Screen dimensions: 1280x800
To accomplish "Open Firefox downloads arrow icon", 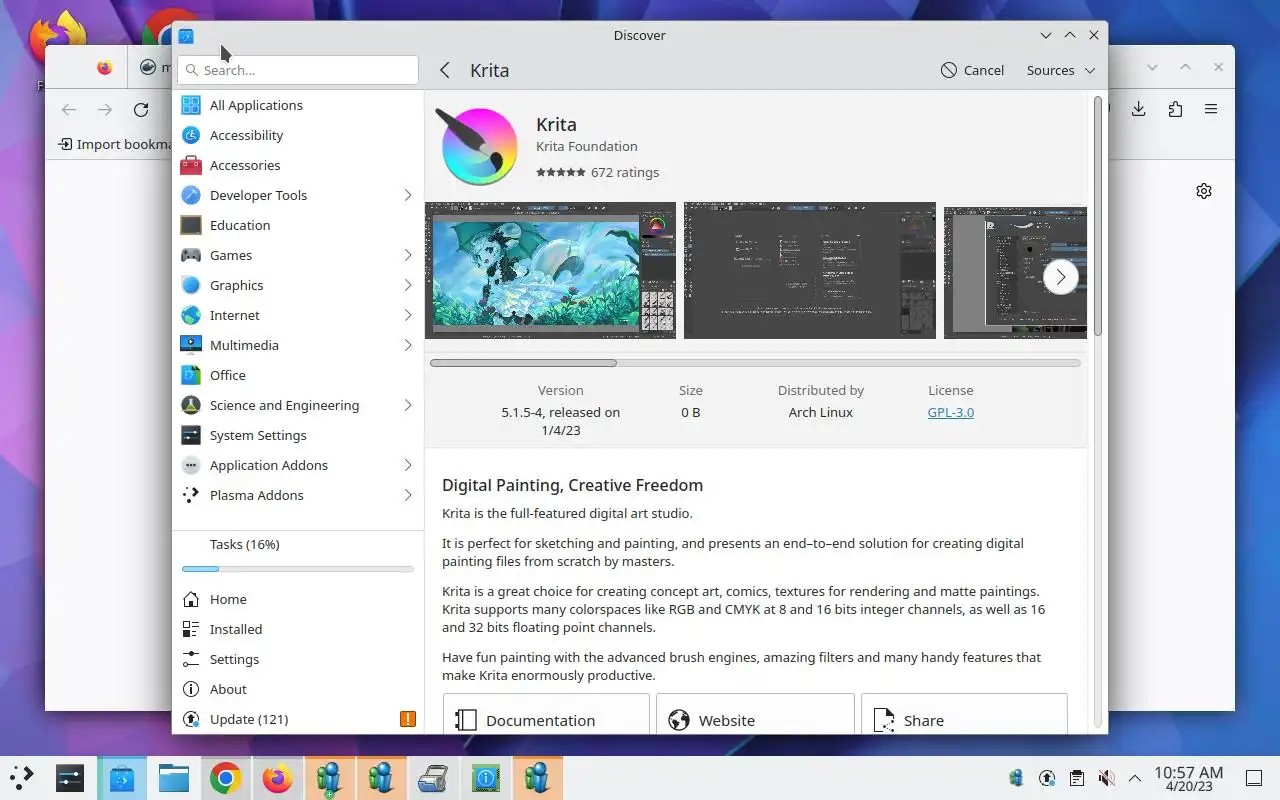I will pyautogui.click(x=1138, y=109).
